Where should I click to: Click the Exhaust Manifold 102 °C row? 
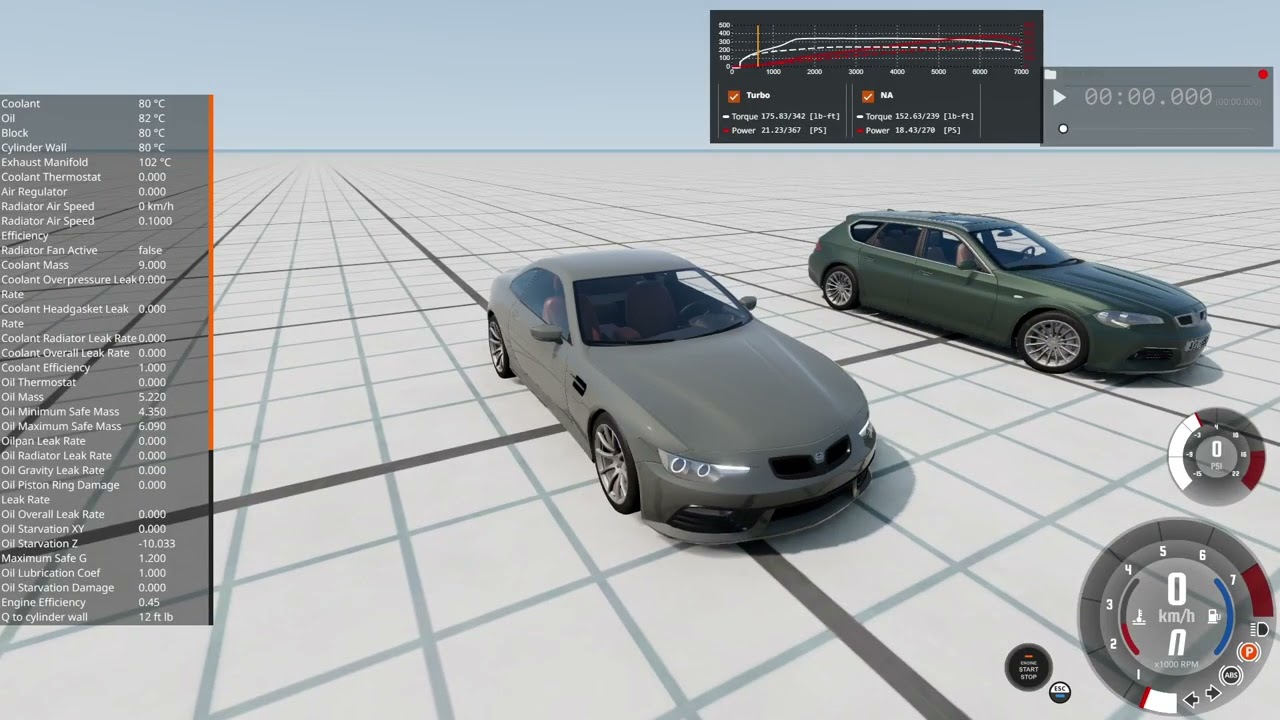tap(105, 162)
